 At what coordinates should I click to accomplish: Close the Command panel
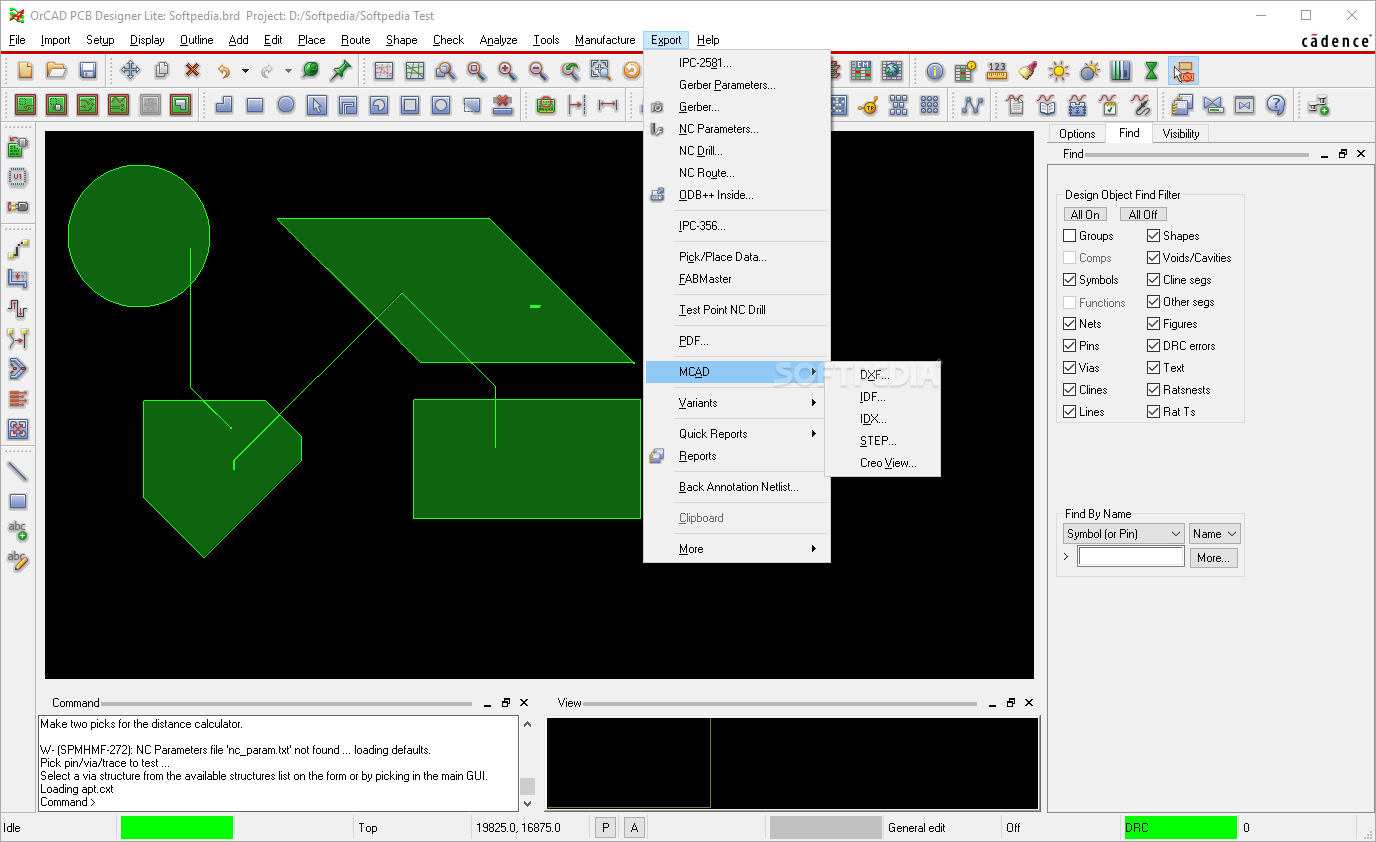[524, 703]
